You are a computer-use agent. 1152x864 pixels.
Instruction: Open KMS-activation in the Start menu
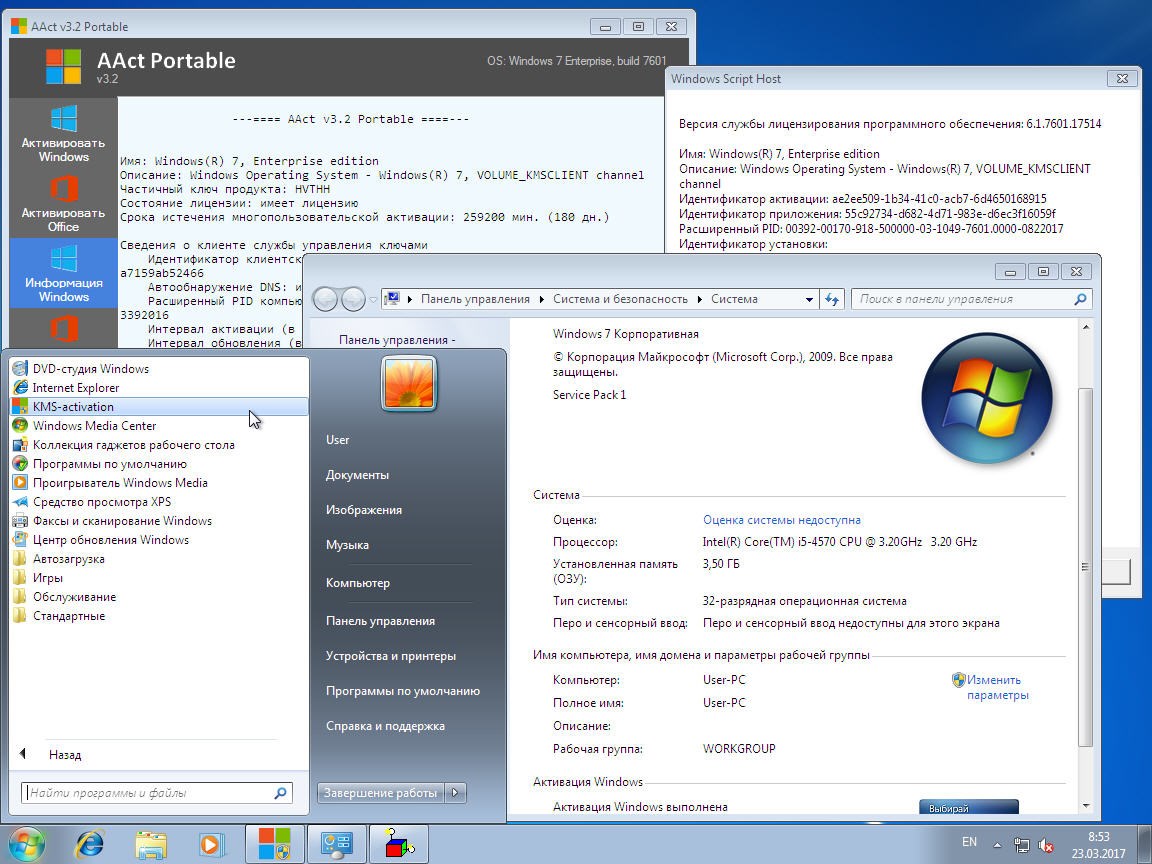[x=158, y=407]
